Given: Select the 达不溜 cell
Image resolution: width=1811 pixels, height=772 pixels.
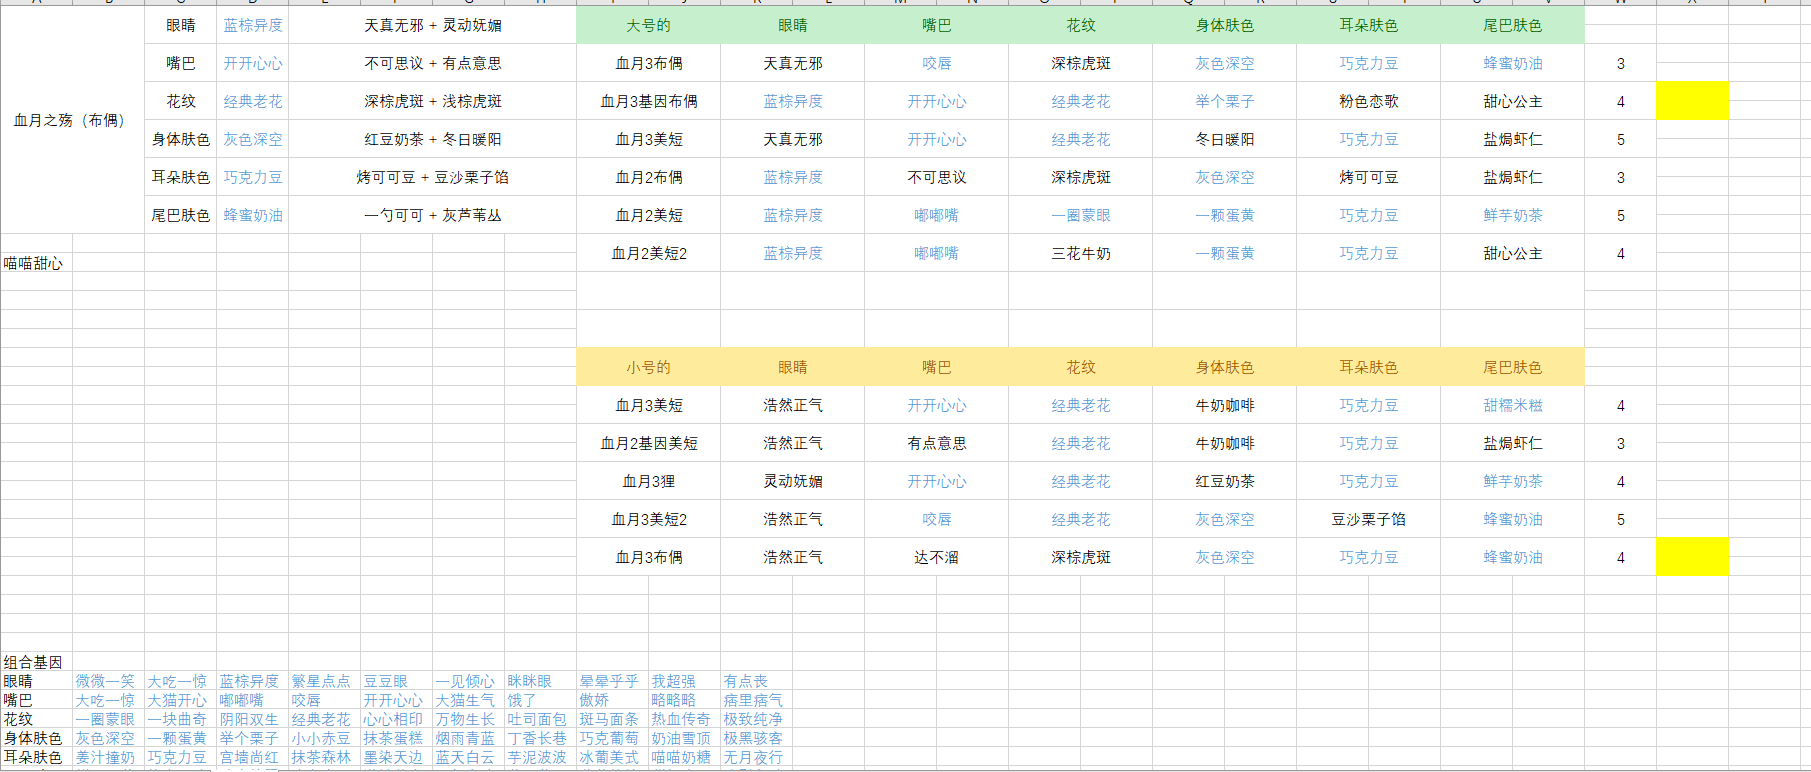Looking at the screenshot, I should click(x=936, y=557).
